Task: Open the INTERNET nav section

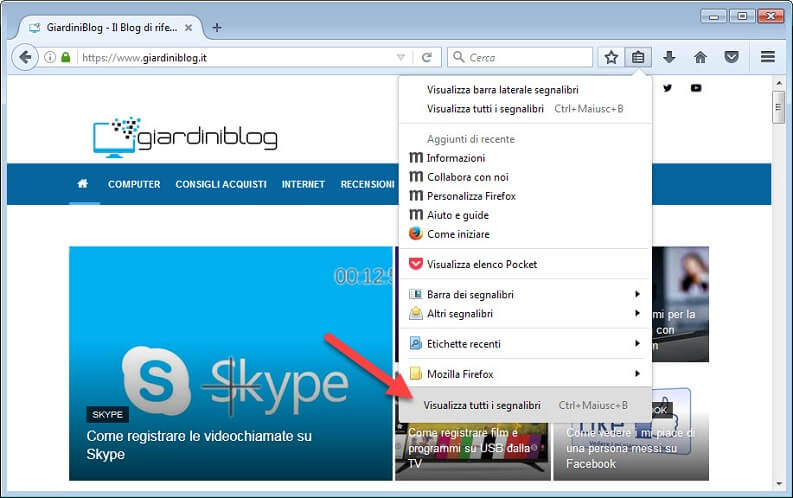Action: tap(303, 184)
